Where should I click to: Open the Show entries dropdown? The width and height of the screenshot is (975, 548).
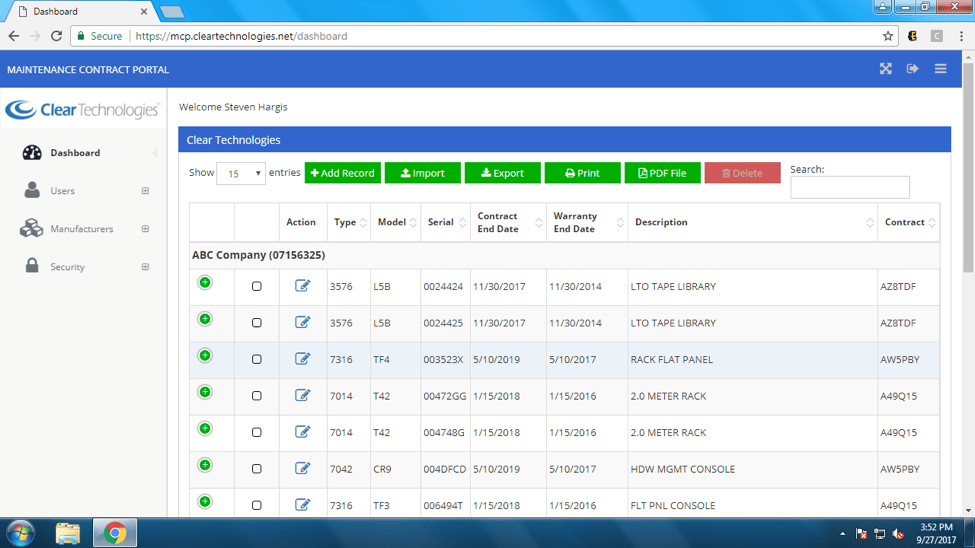241,173
